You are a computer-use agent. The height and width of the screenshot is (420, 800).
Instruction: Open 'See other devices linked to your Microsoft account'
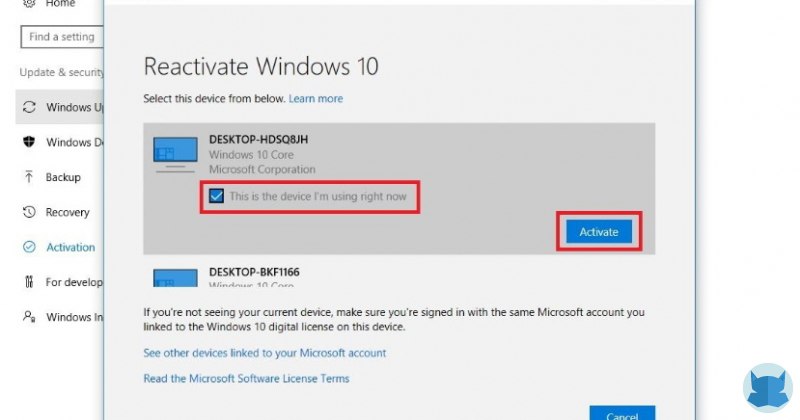click(265, 353)
